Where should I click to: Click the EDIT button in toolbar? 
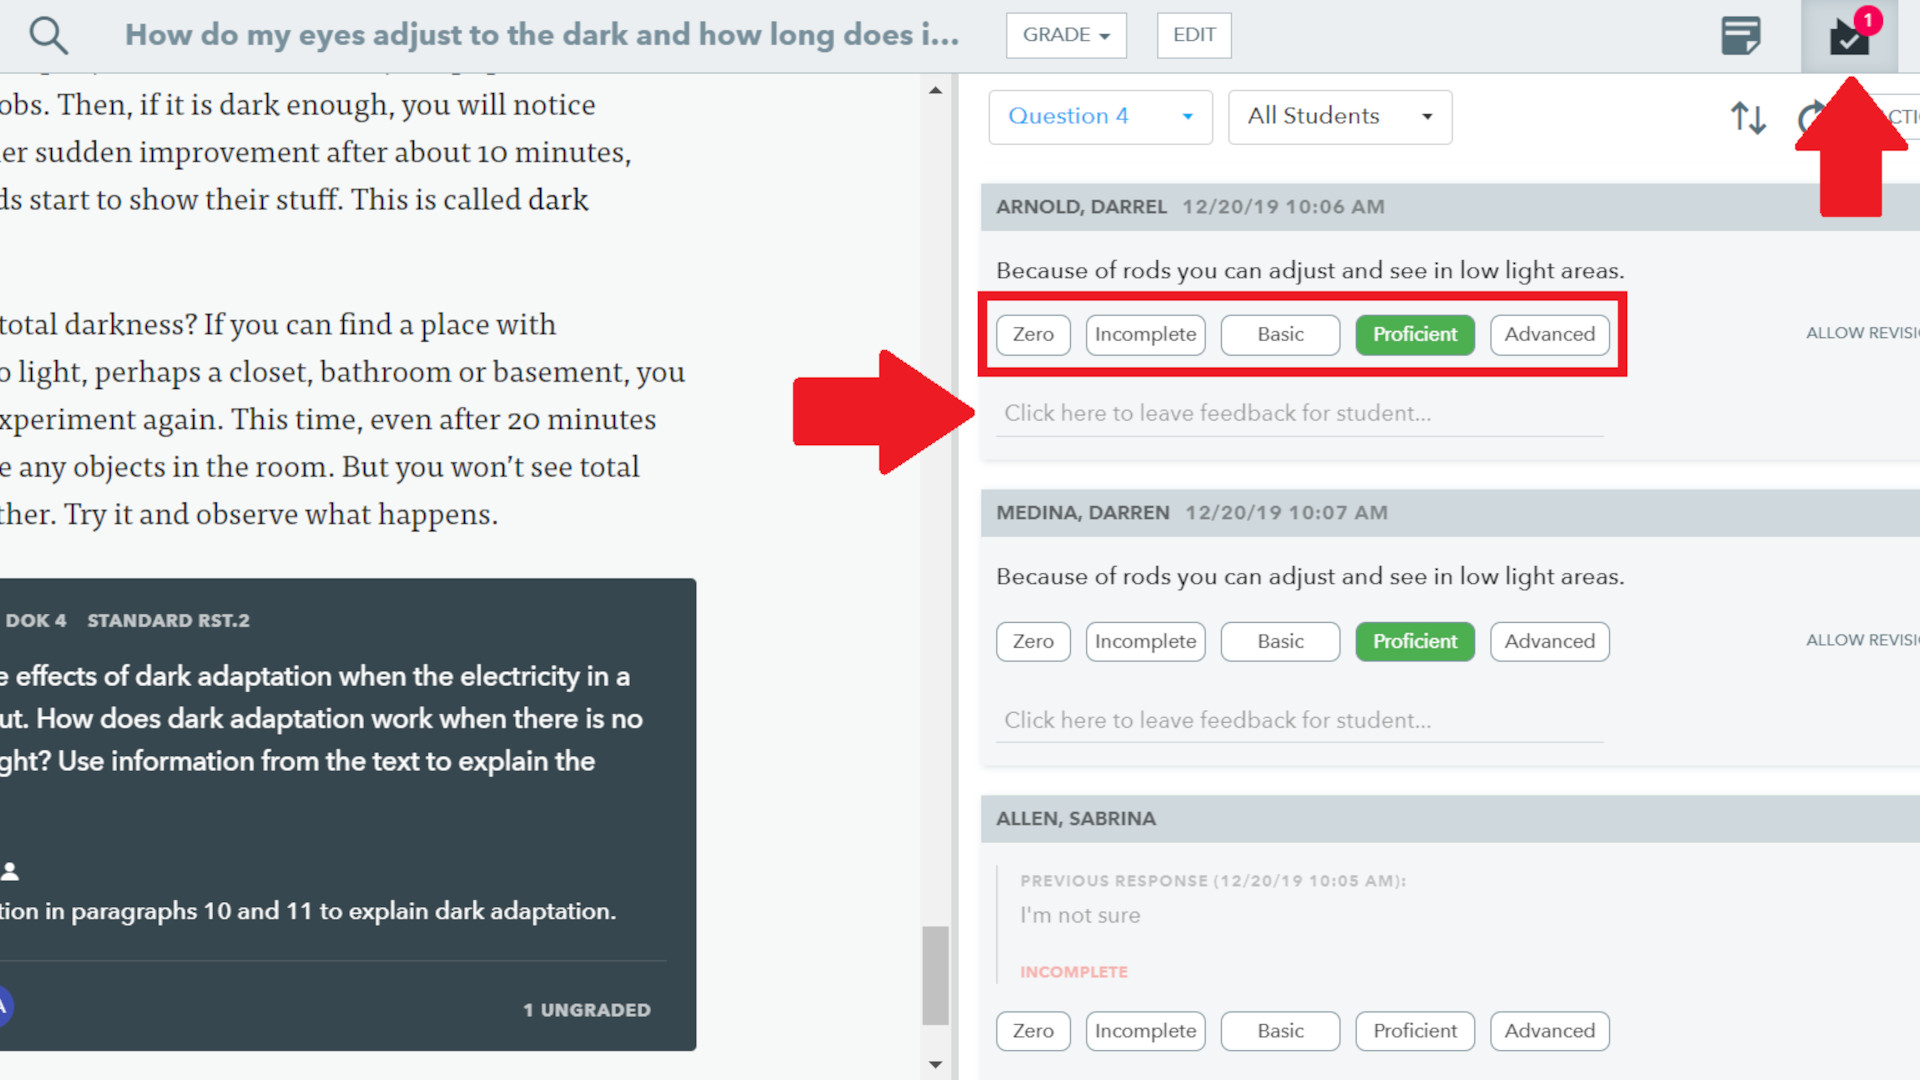coord(1192,34)
